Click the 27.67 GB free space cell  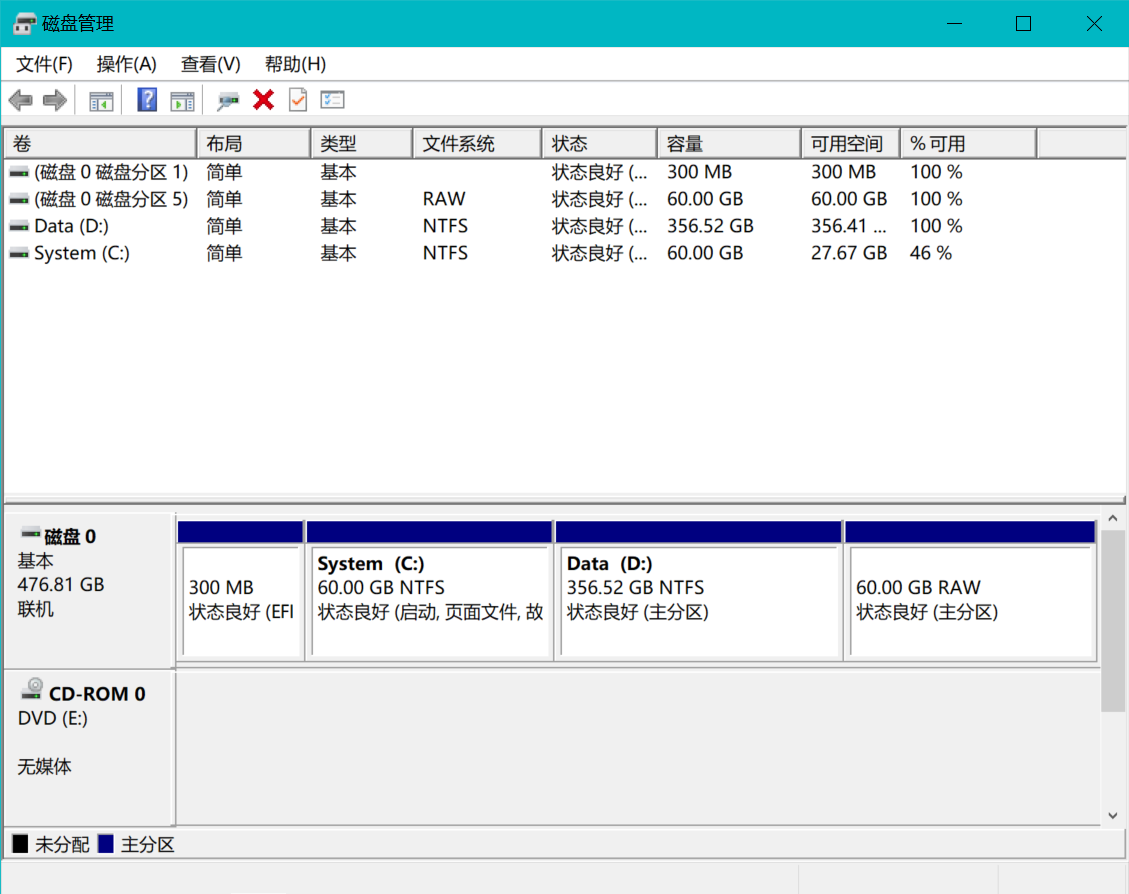849,253
